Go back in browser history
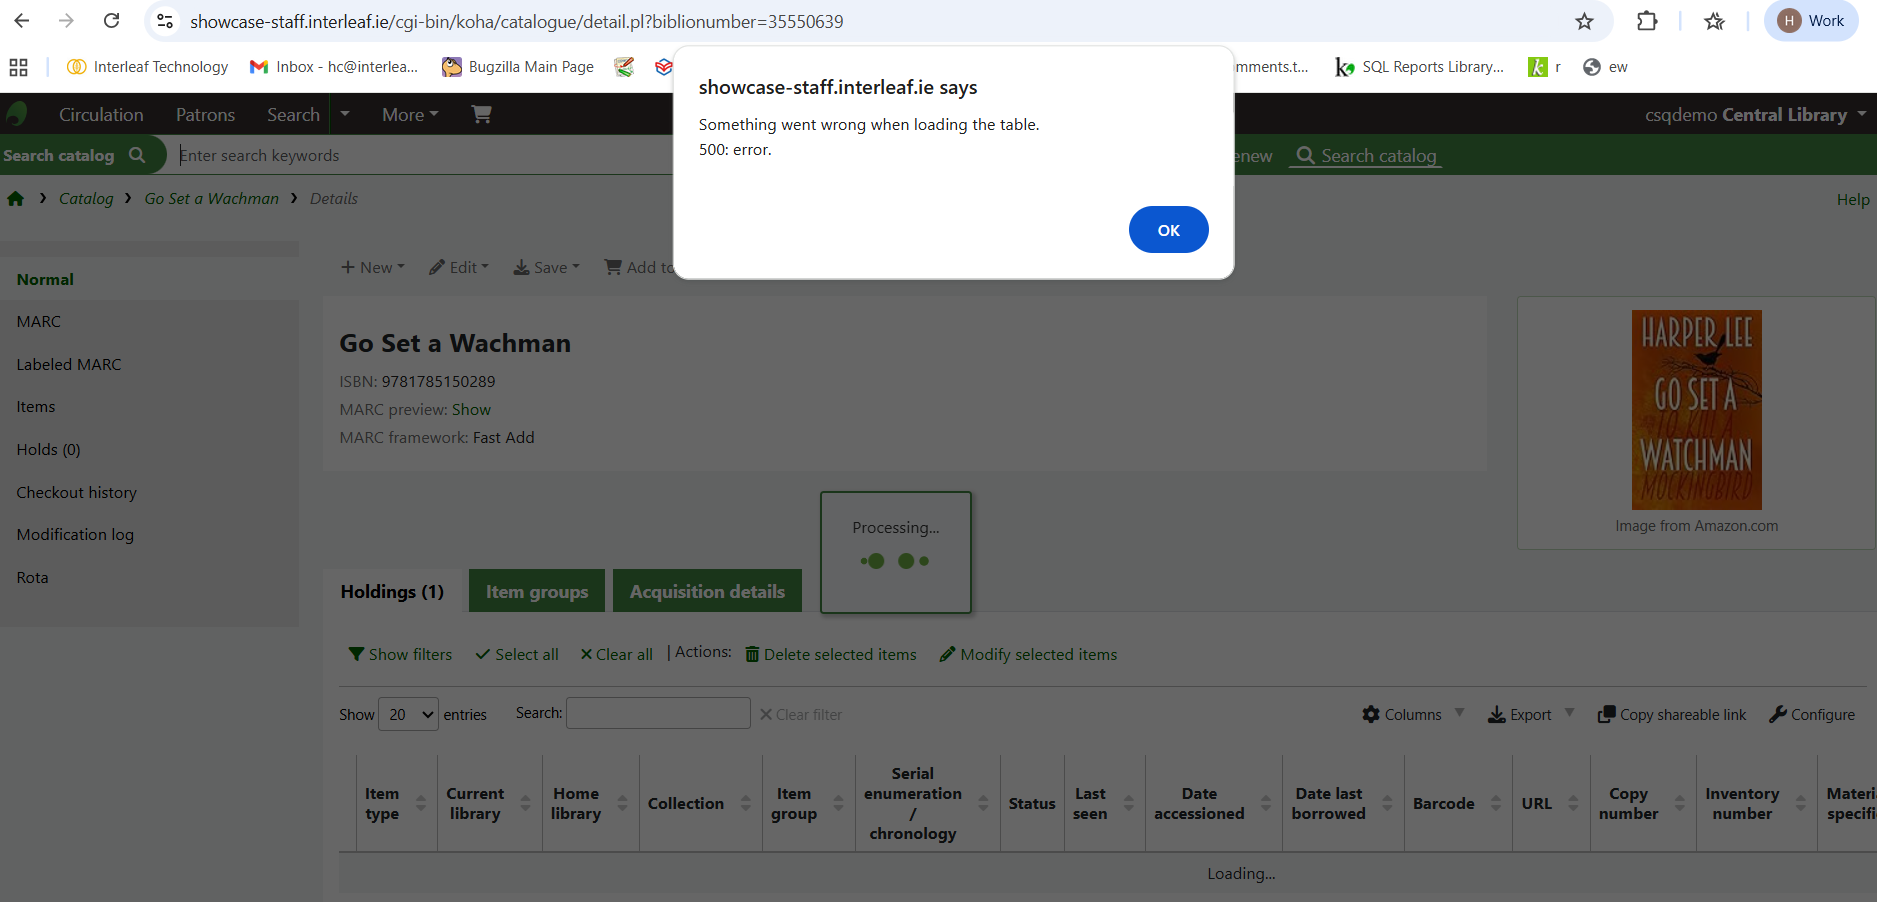Viewport: 1877px width, 902px height. tap(22, 21)
